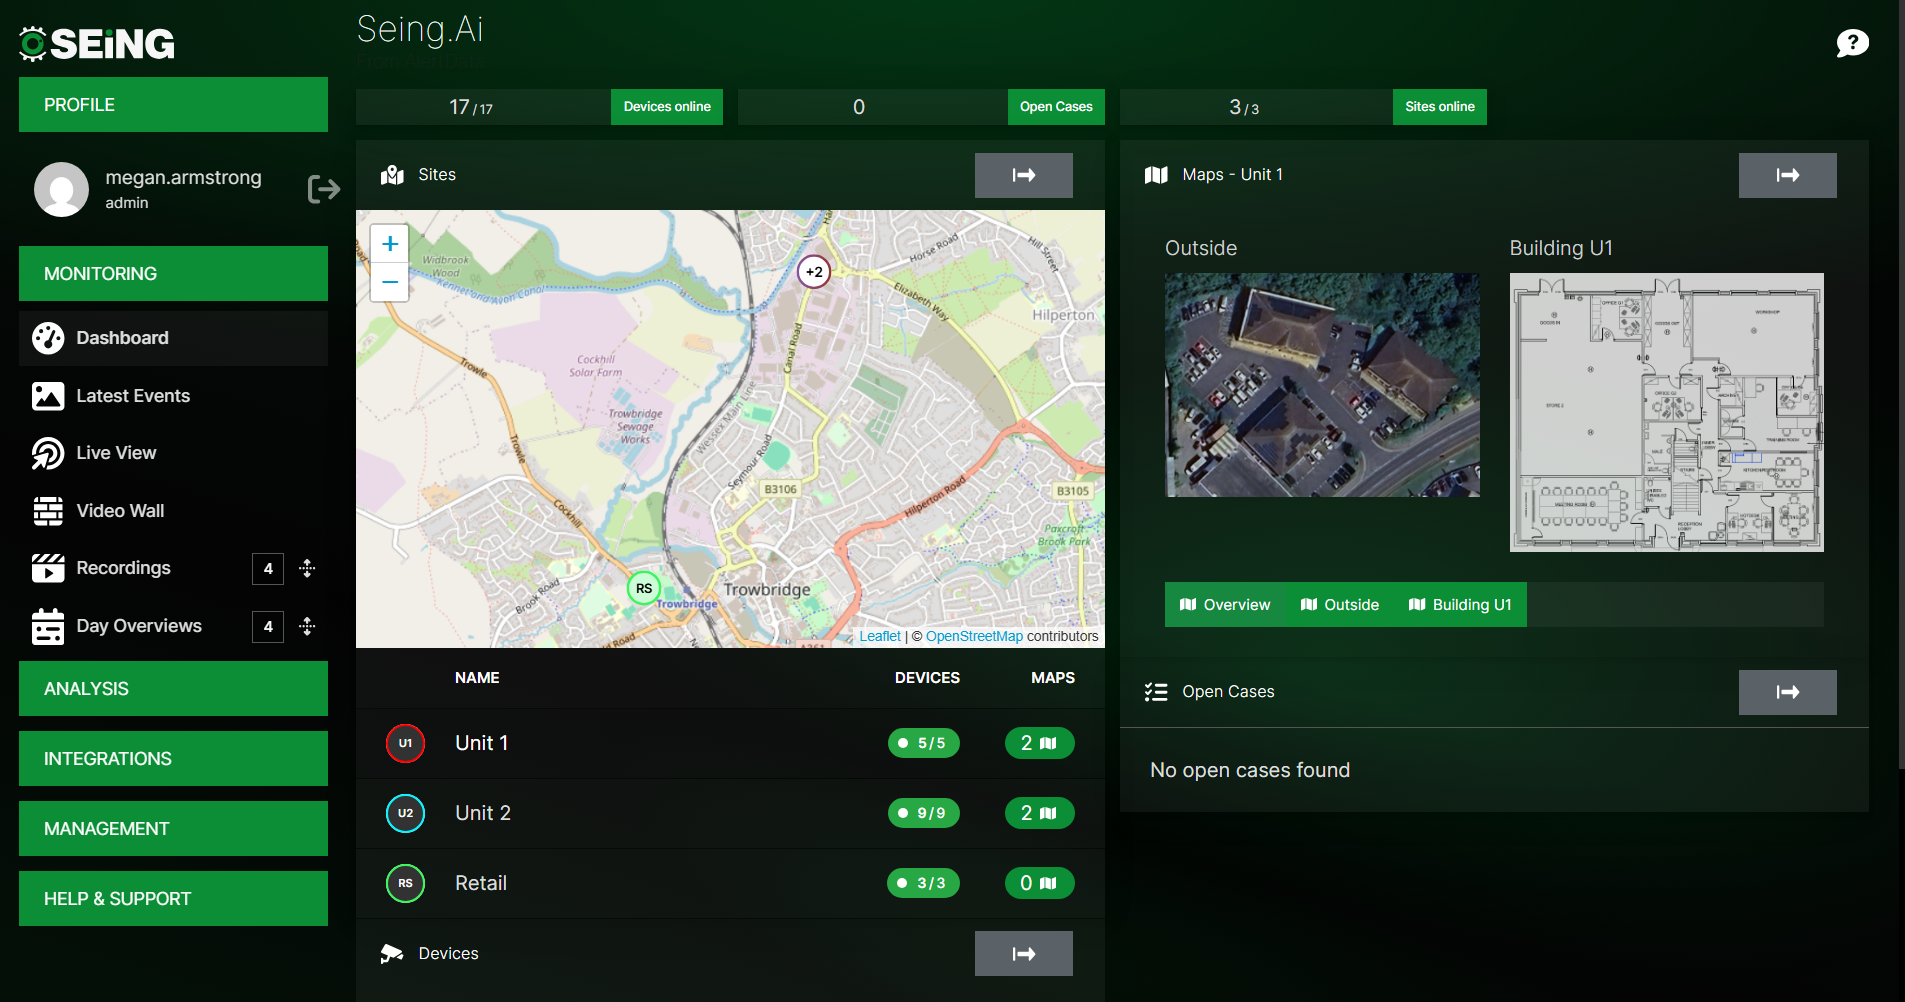Select the Dashboard palette icon
Screen dimensions: 1905x1002
coord(48,338)
